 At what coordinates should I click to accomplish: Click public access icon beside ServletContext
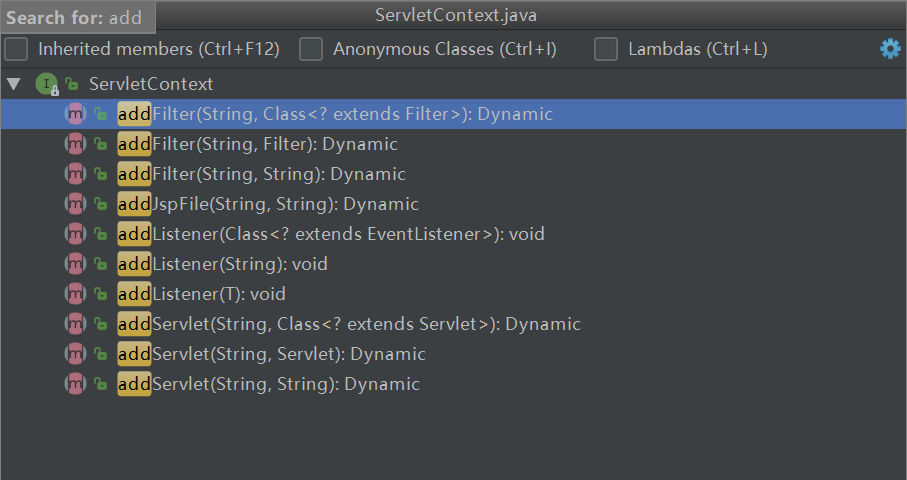(72, 84)
